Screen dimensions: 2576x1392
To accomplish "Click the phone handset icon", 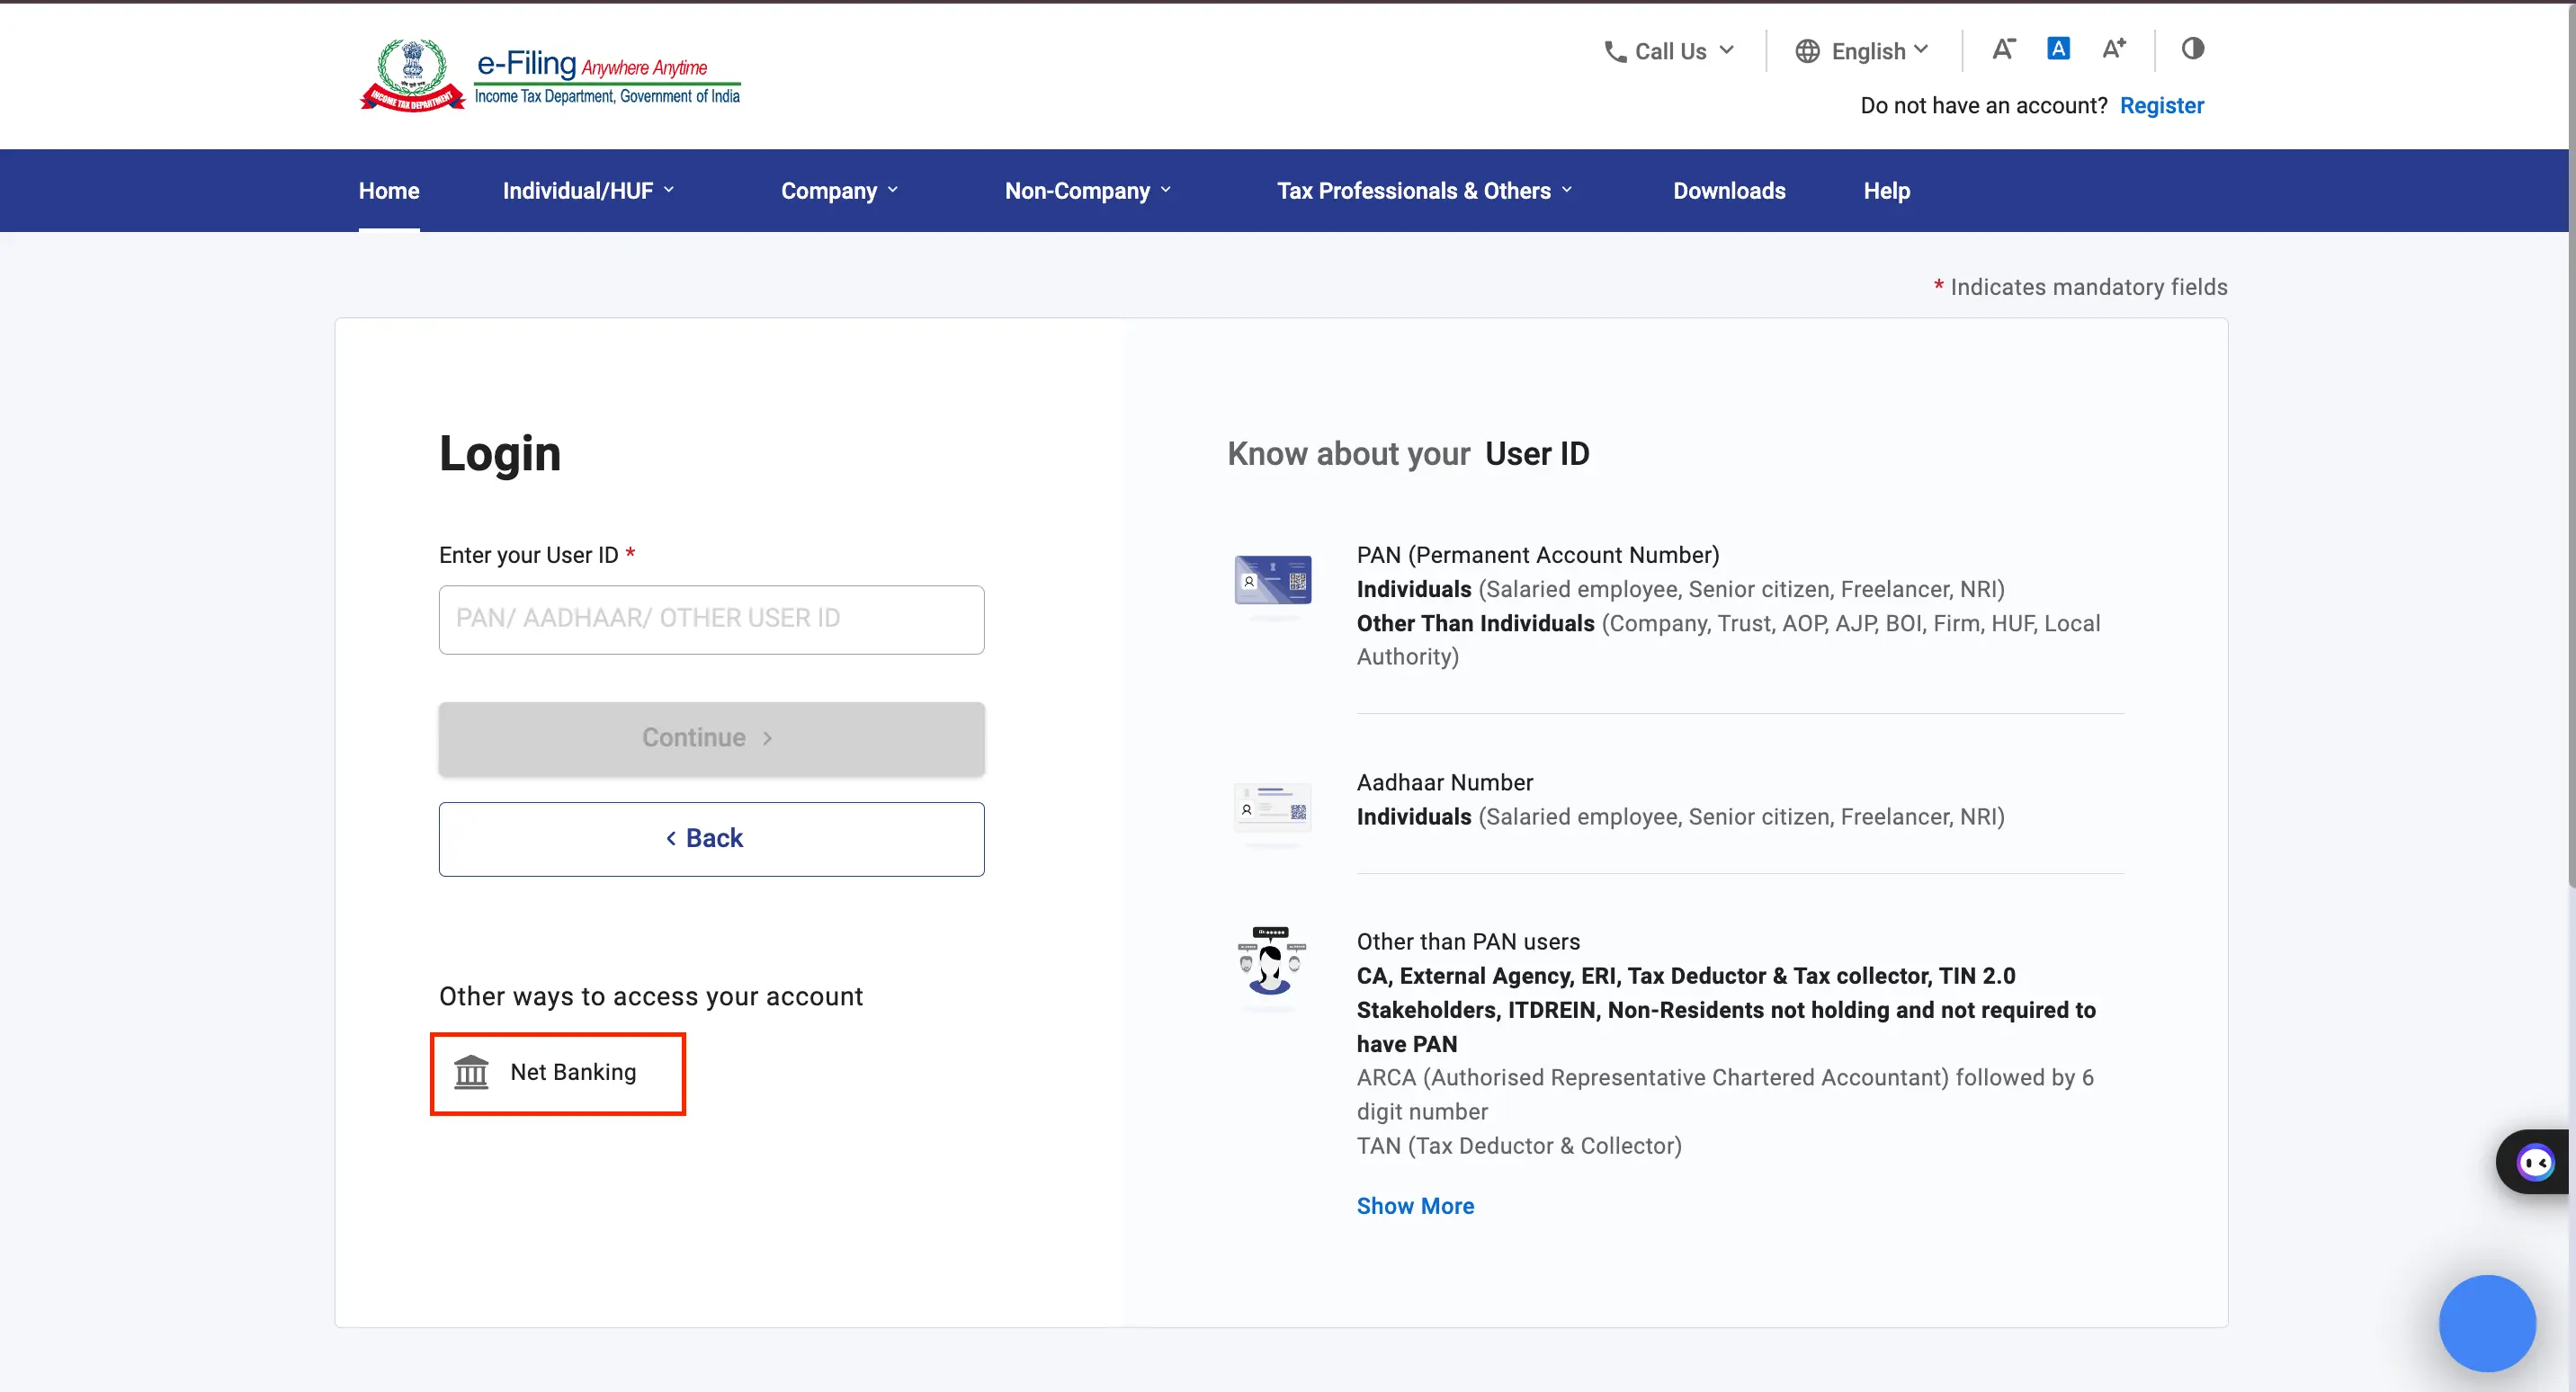I will coord(1615,52).
